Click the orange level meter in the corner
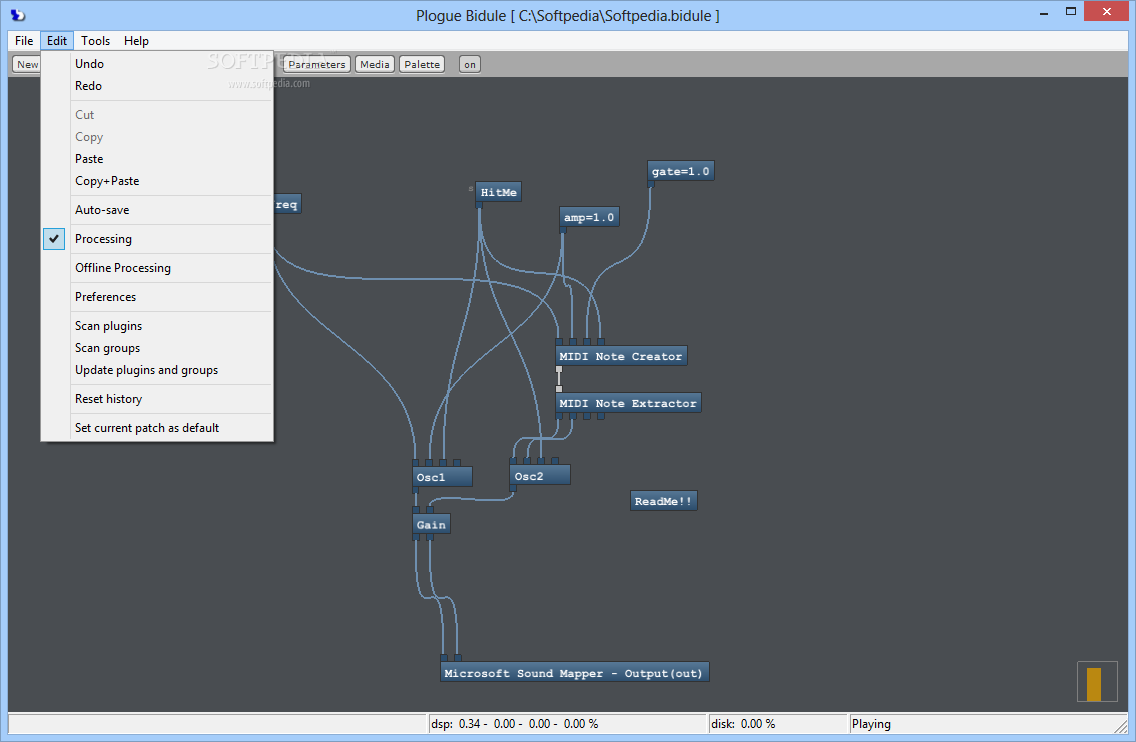Viewport: 1136px width, 742px height. pos(1094,684)
